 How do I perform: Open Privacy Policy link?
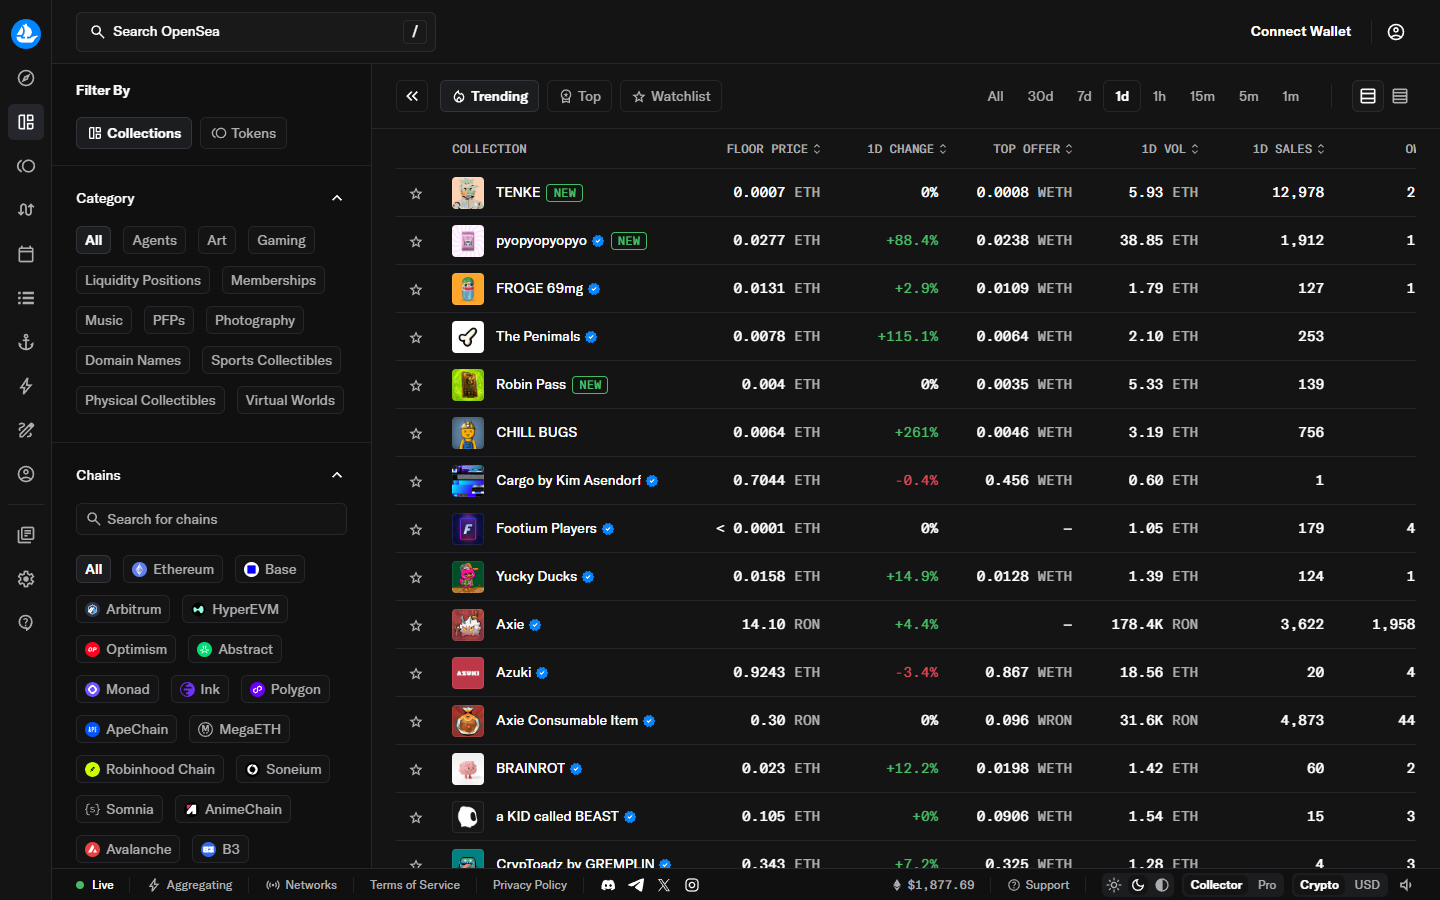tap(530, 885)
